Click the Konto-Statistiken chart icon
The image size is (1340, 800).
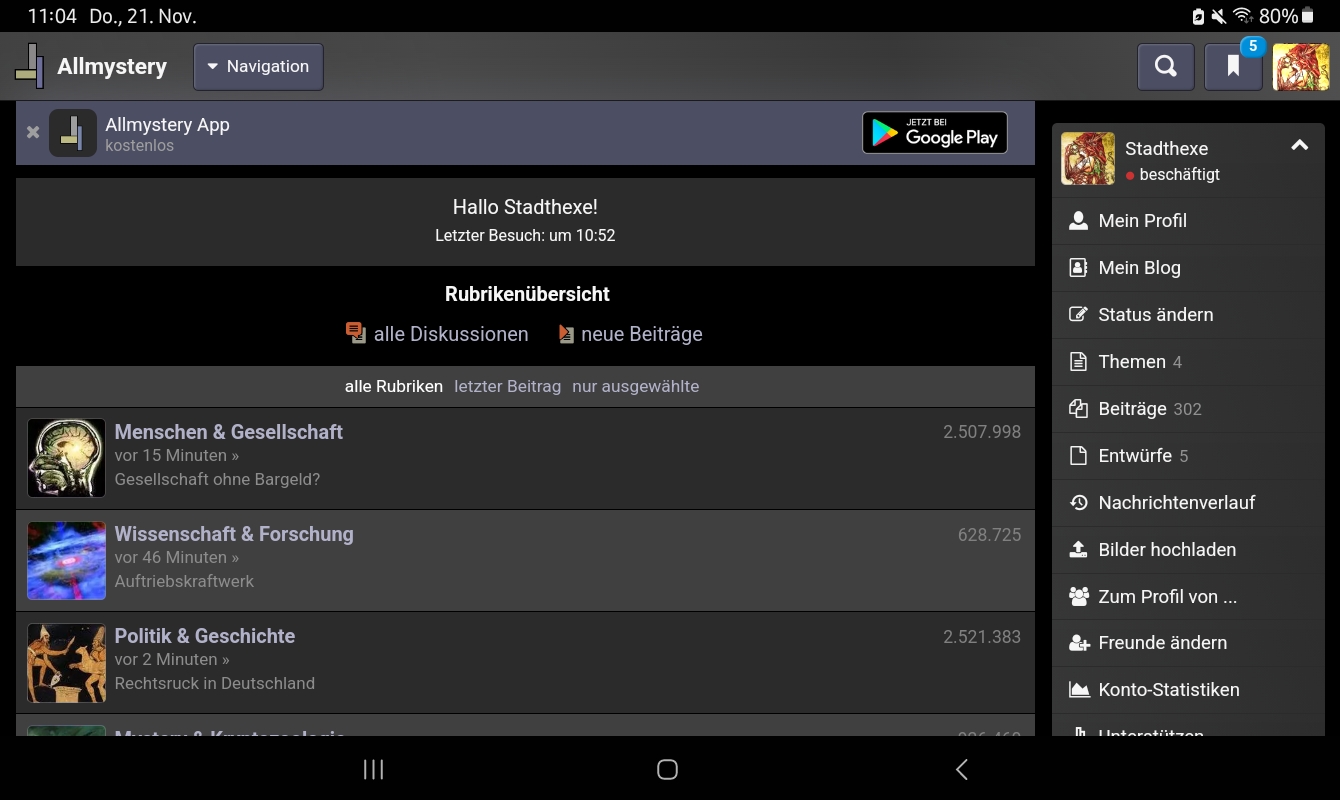[x=1078, y=690]
